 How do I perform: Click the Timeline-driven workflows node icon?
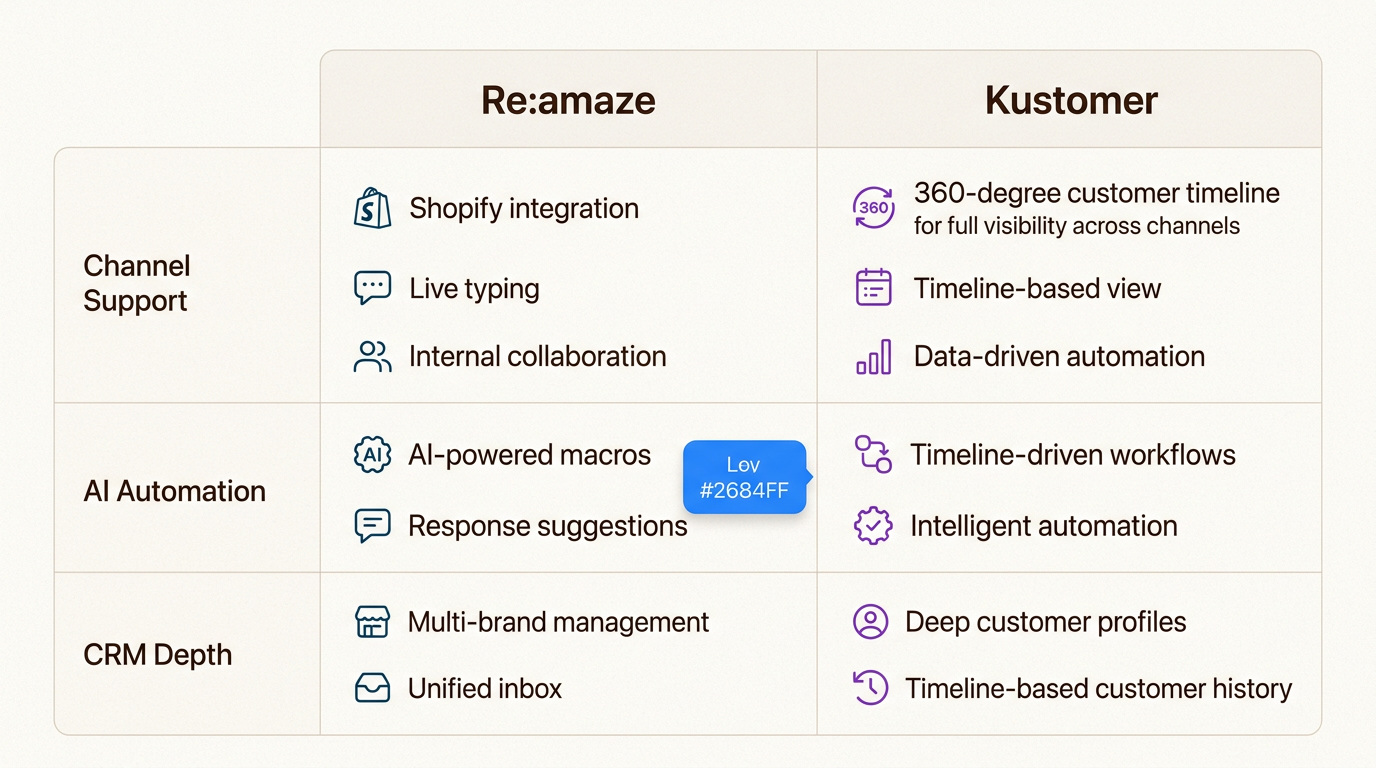[x=873, y=455]
